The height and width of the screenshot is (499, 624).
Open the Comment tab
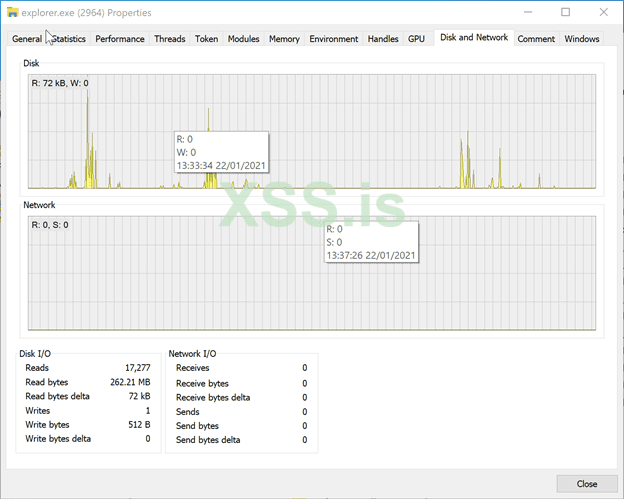point(536,39)
